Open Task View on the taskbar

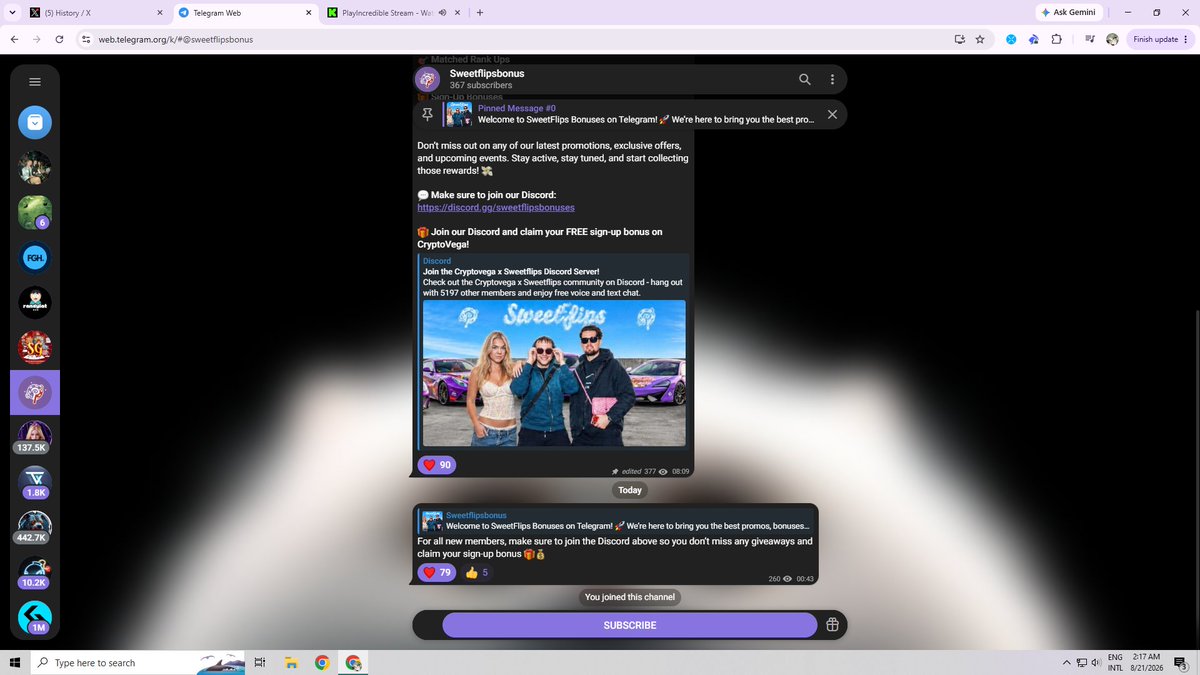pos(259,662)
